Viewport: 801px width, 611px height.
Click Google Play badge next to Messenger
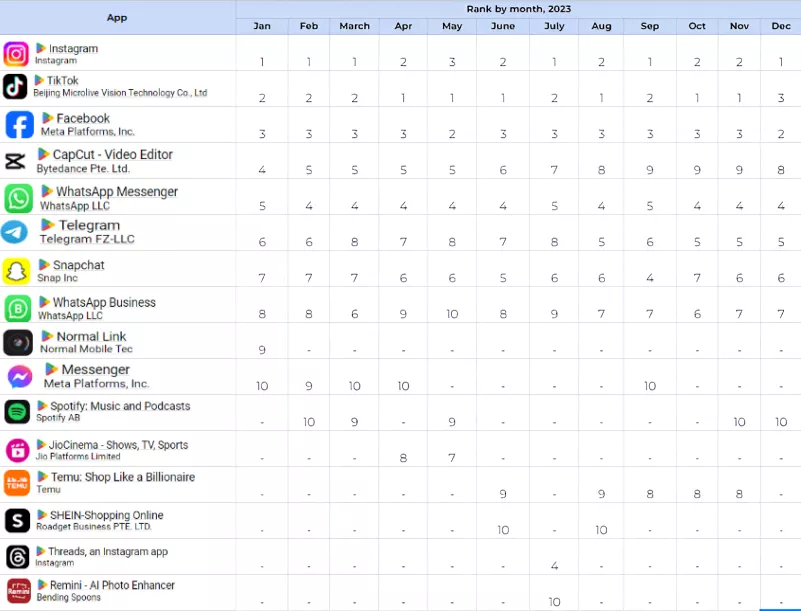tap(51, 369)
